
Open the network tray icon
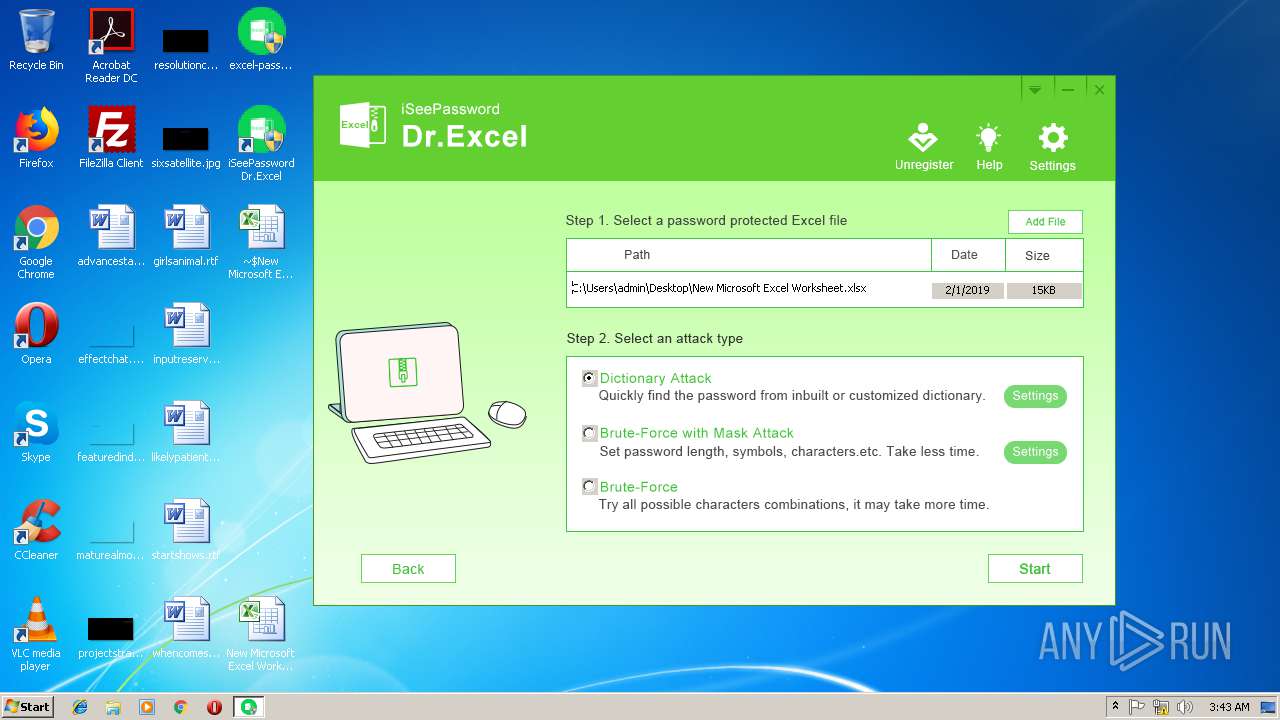coord(1161,707)
